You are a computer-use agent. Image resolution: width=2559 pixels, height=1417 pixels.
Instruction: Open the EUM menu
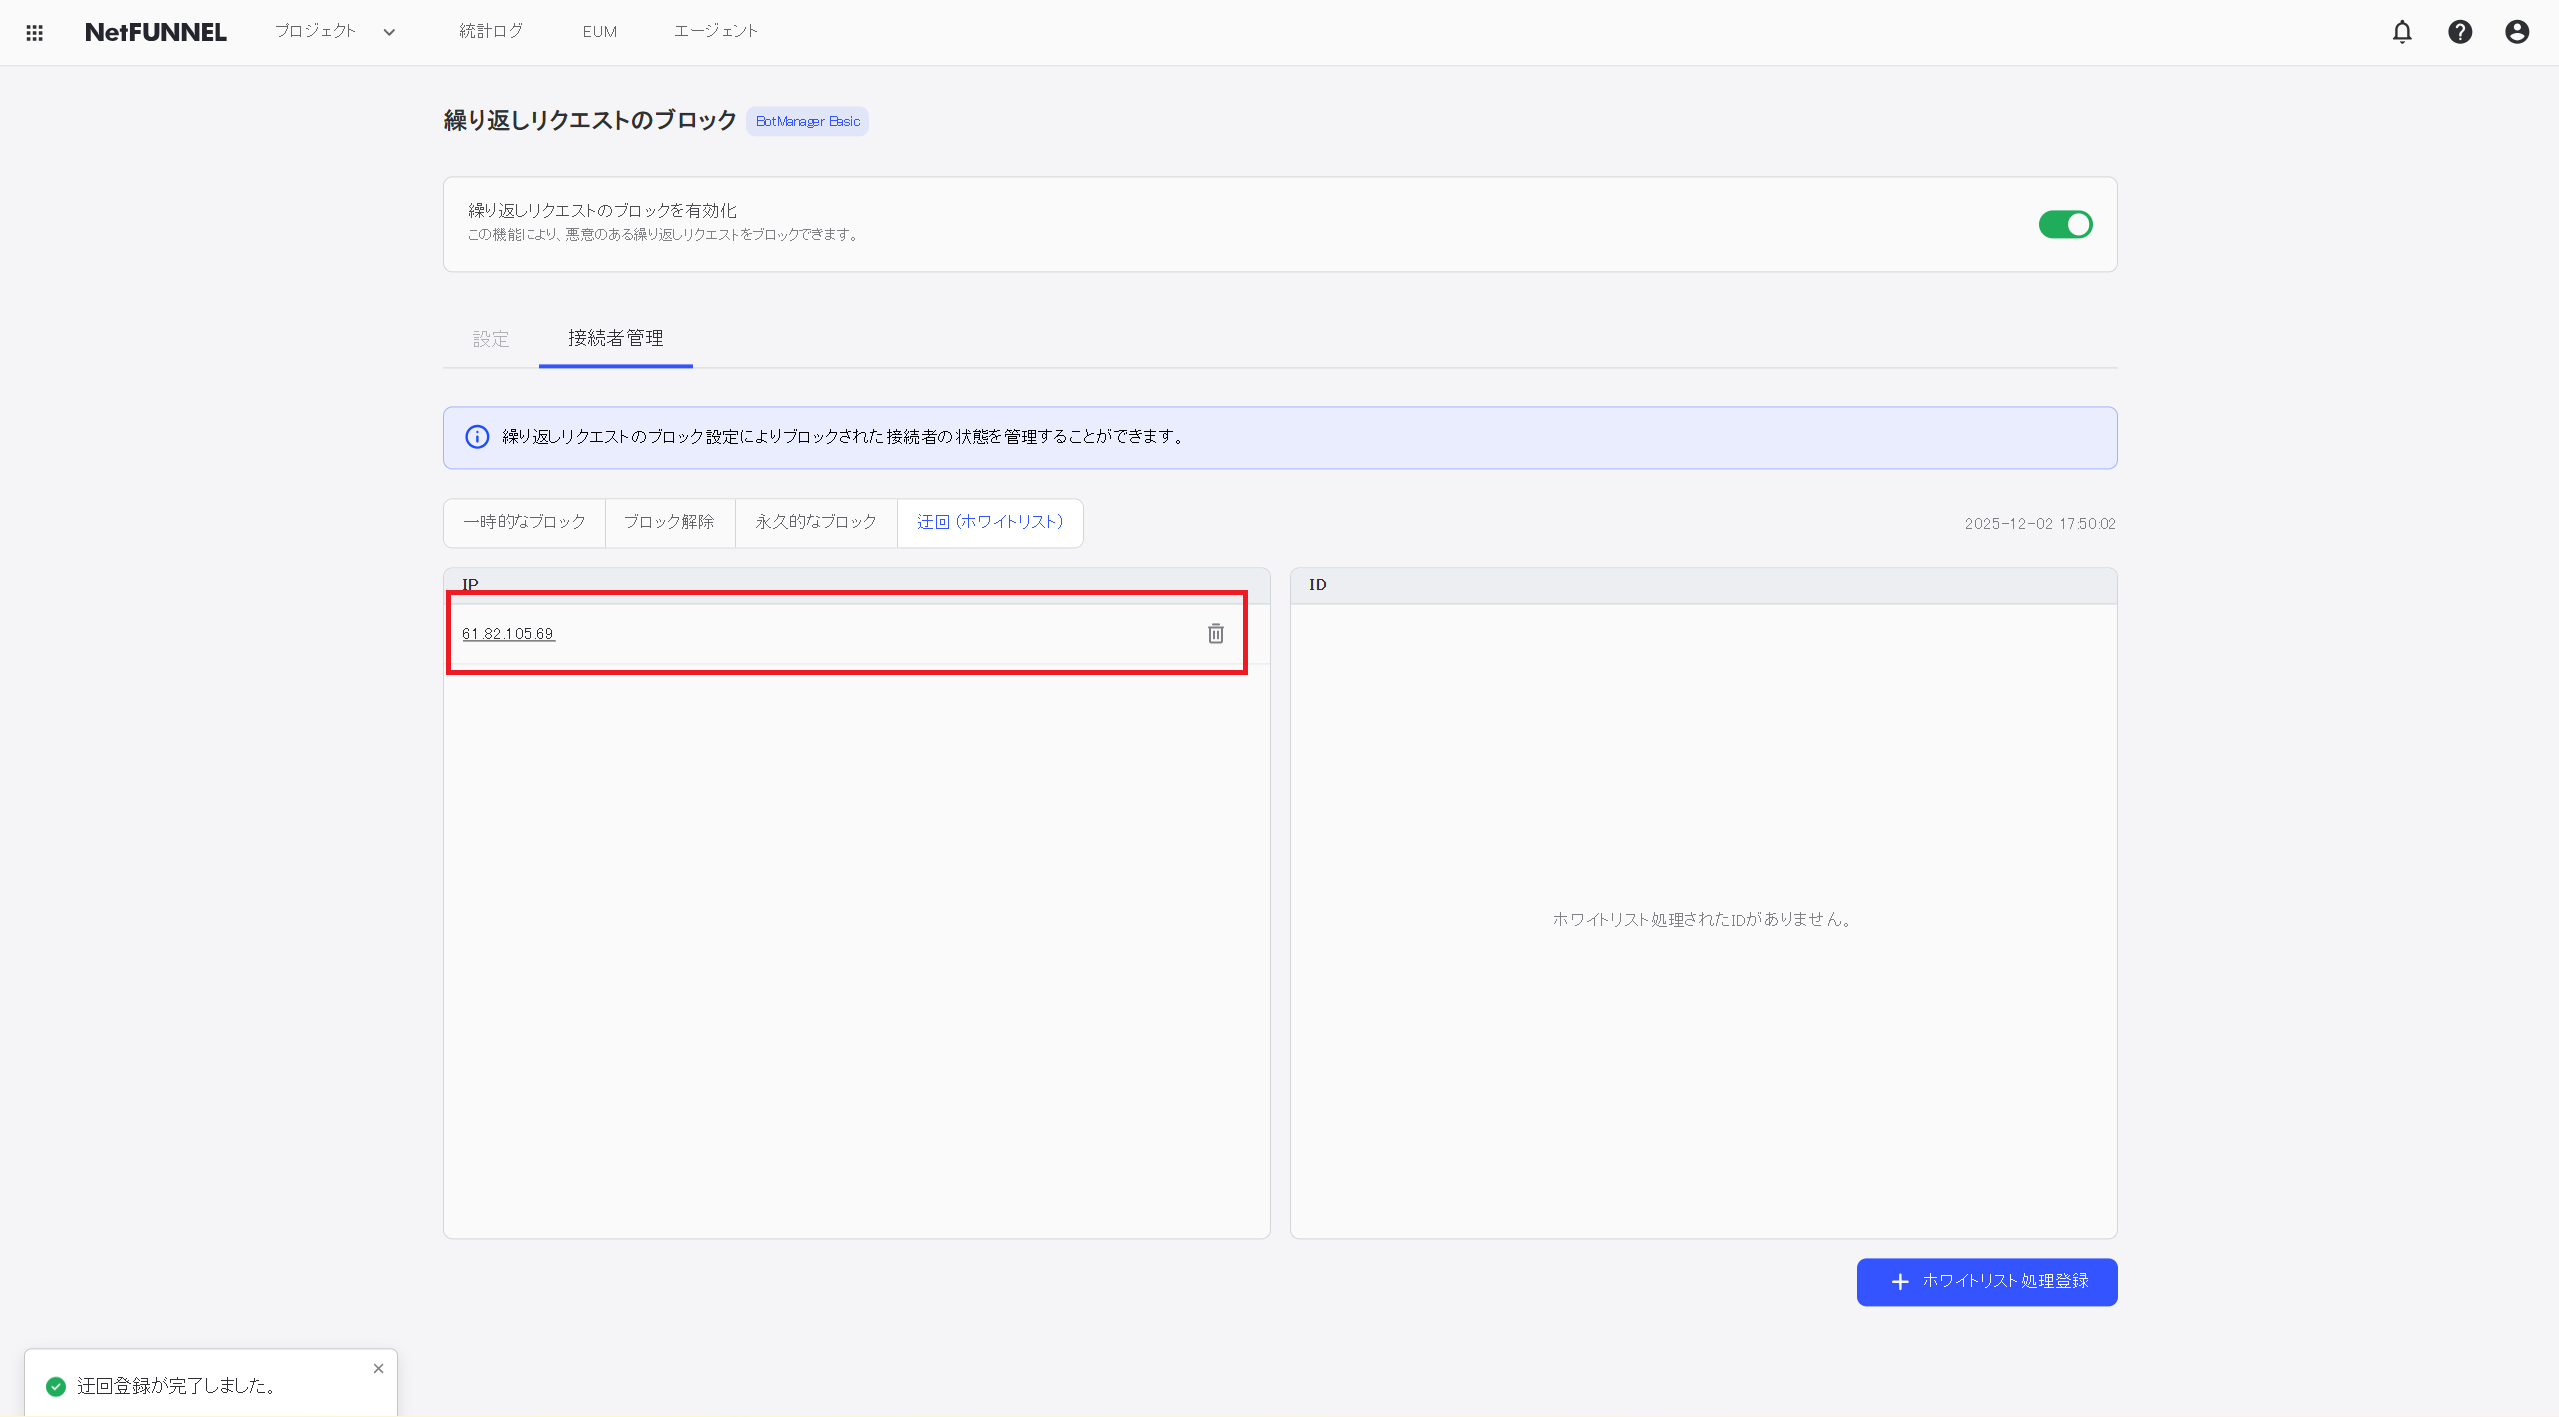598,31
